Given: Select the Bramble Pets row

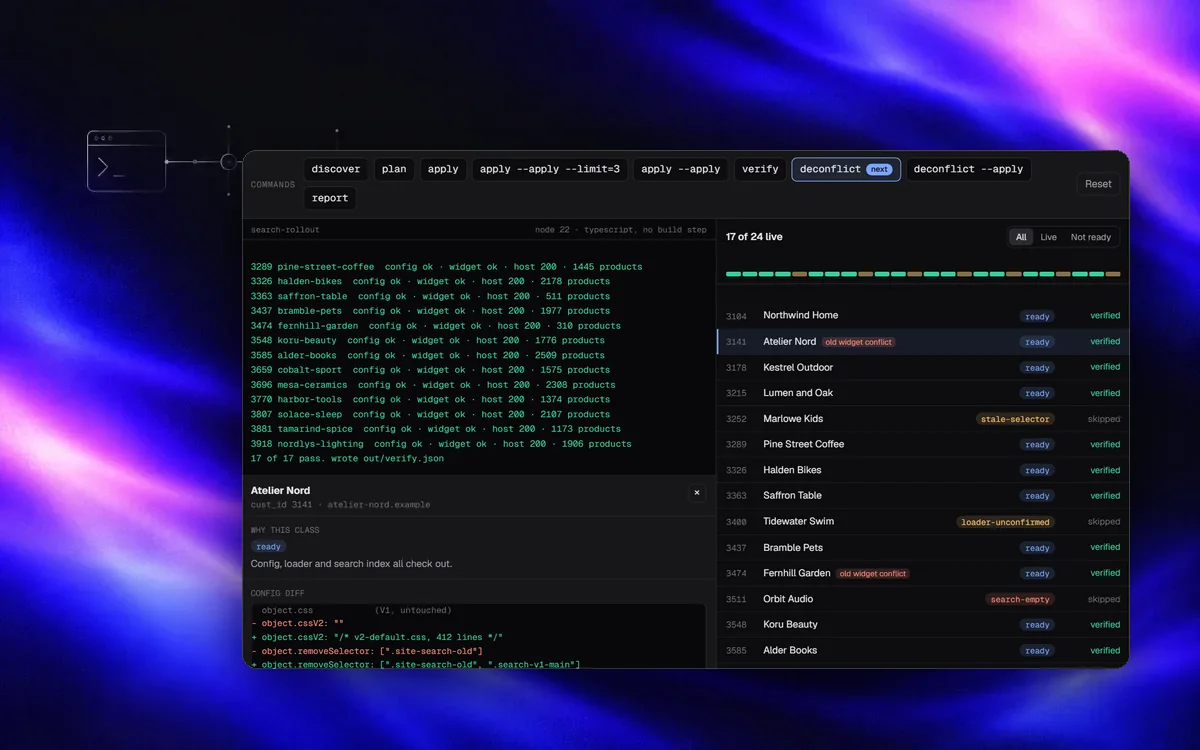Looking at the screenshot, I should tap(923, 548).
